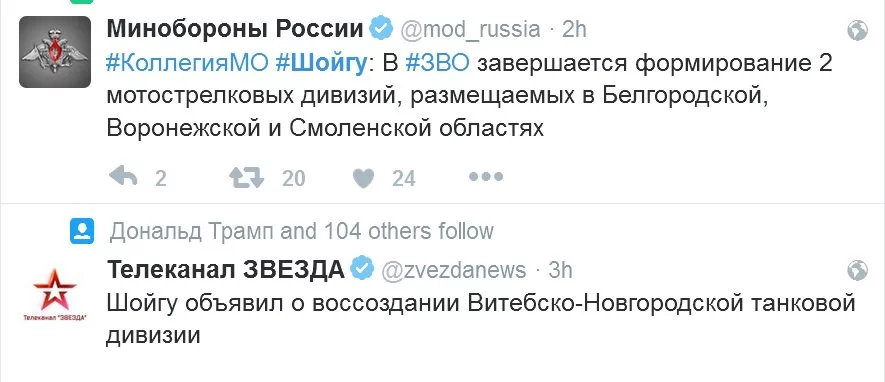The image size is (885, 382).
Task: Open 'Дональд Трамп and 104 others follow'
Action: point(301,231)
